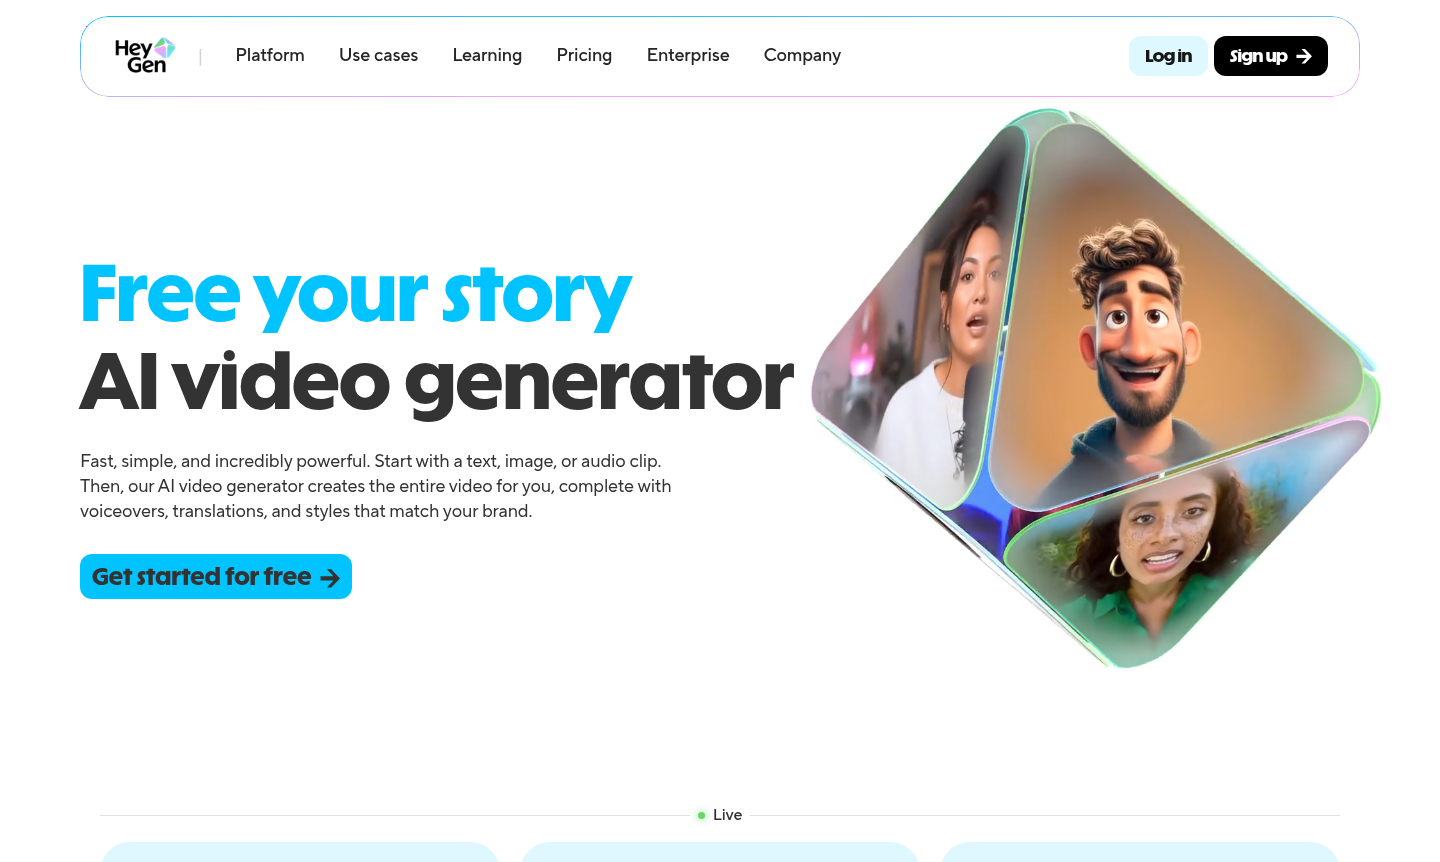
Task: Click the arrow icon in Sign up button
Action: (x=1304, y=57)
